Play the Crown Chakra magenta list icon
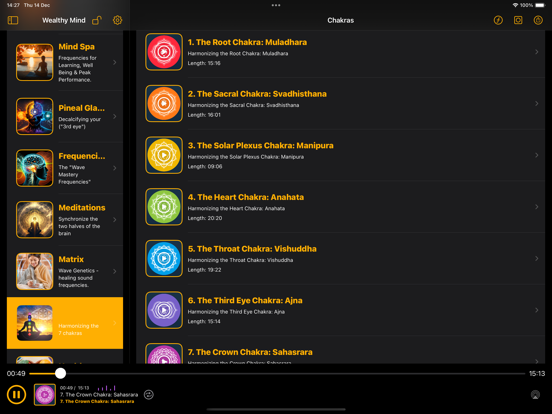Screen dimensions: 552x414 pyautogui.click(x=164, y=353)
